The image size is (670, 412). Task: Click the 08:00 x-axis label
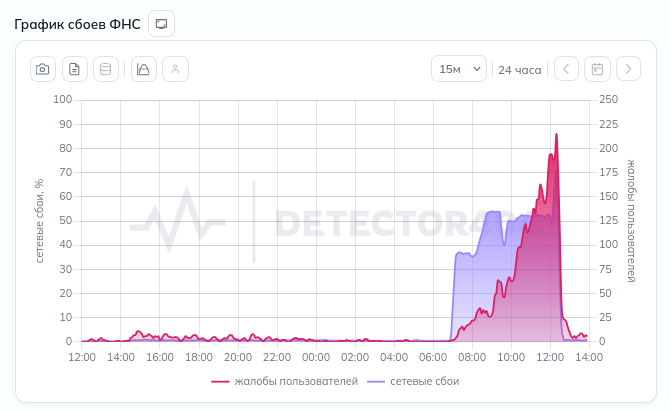point(472,357)
